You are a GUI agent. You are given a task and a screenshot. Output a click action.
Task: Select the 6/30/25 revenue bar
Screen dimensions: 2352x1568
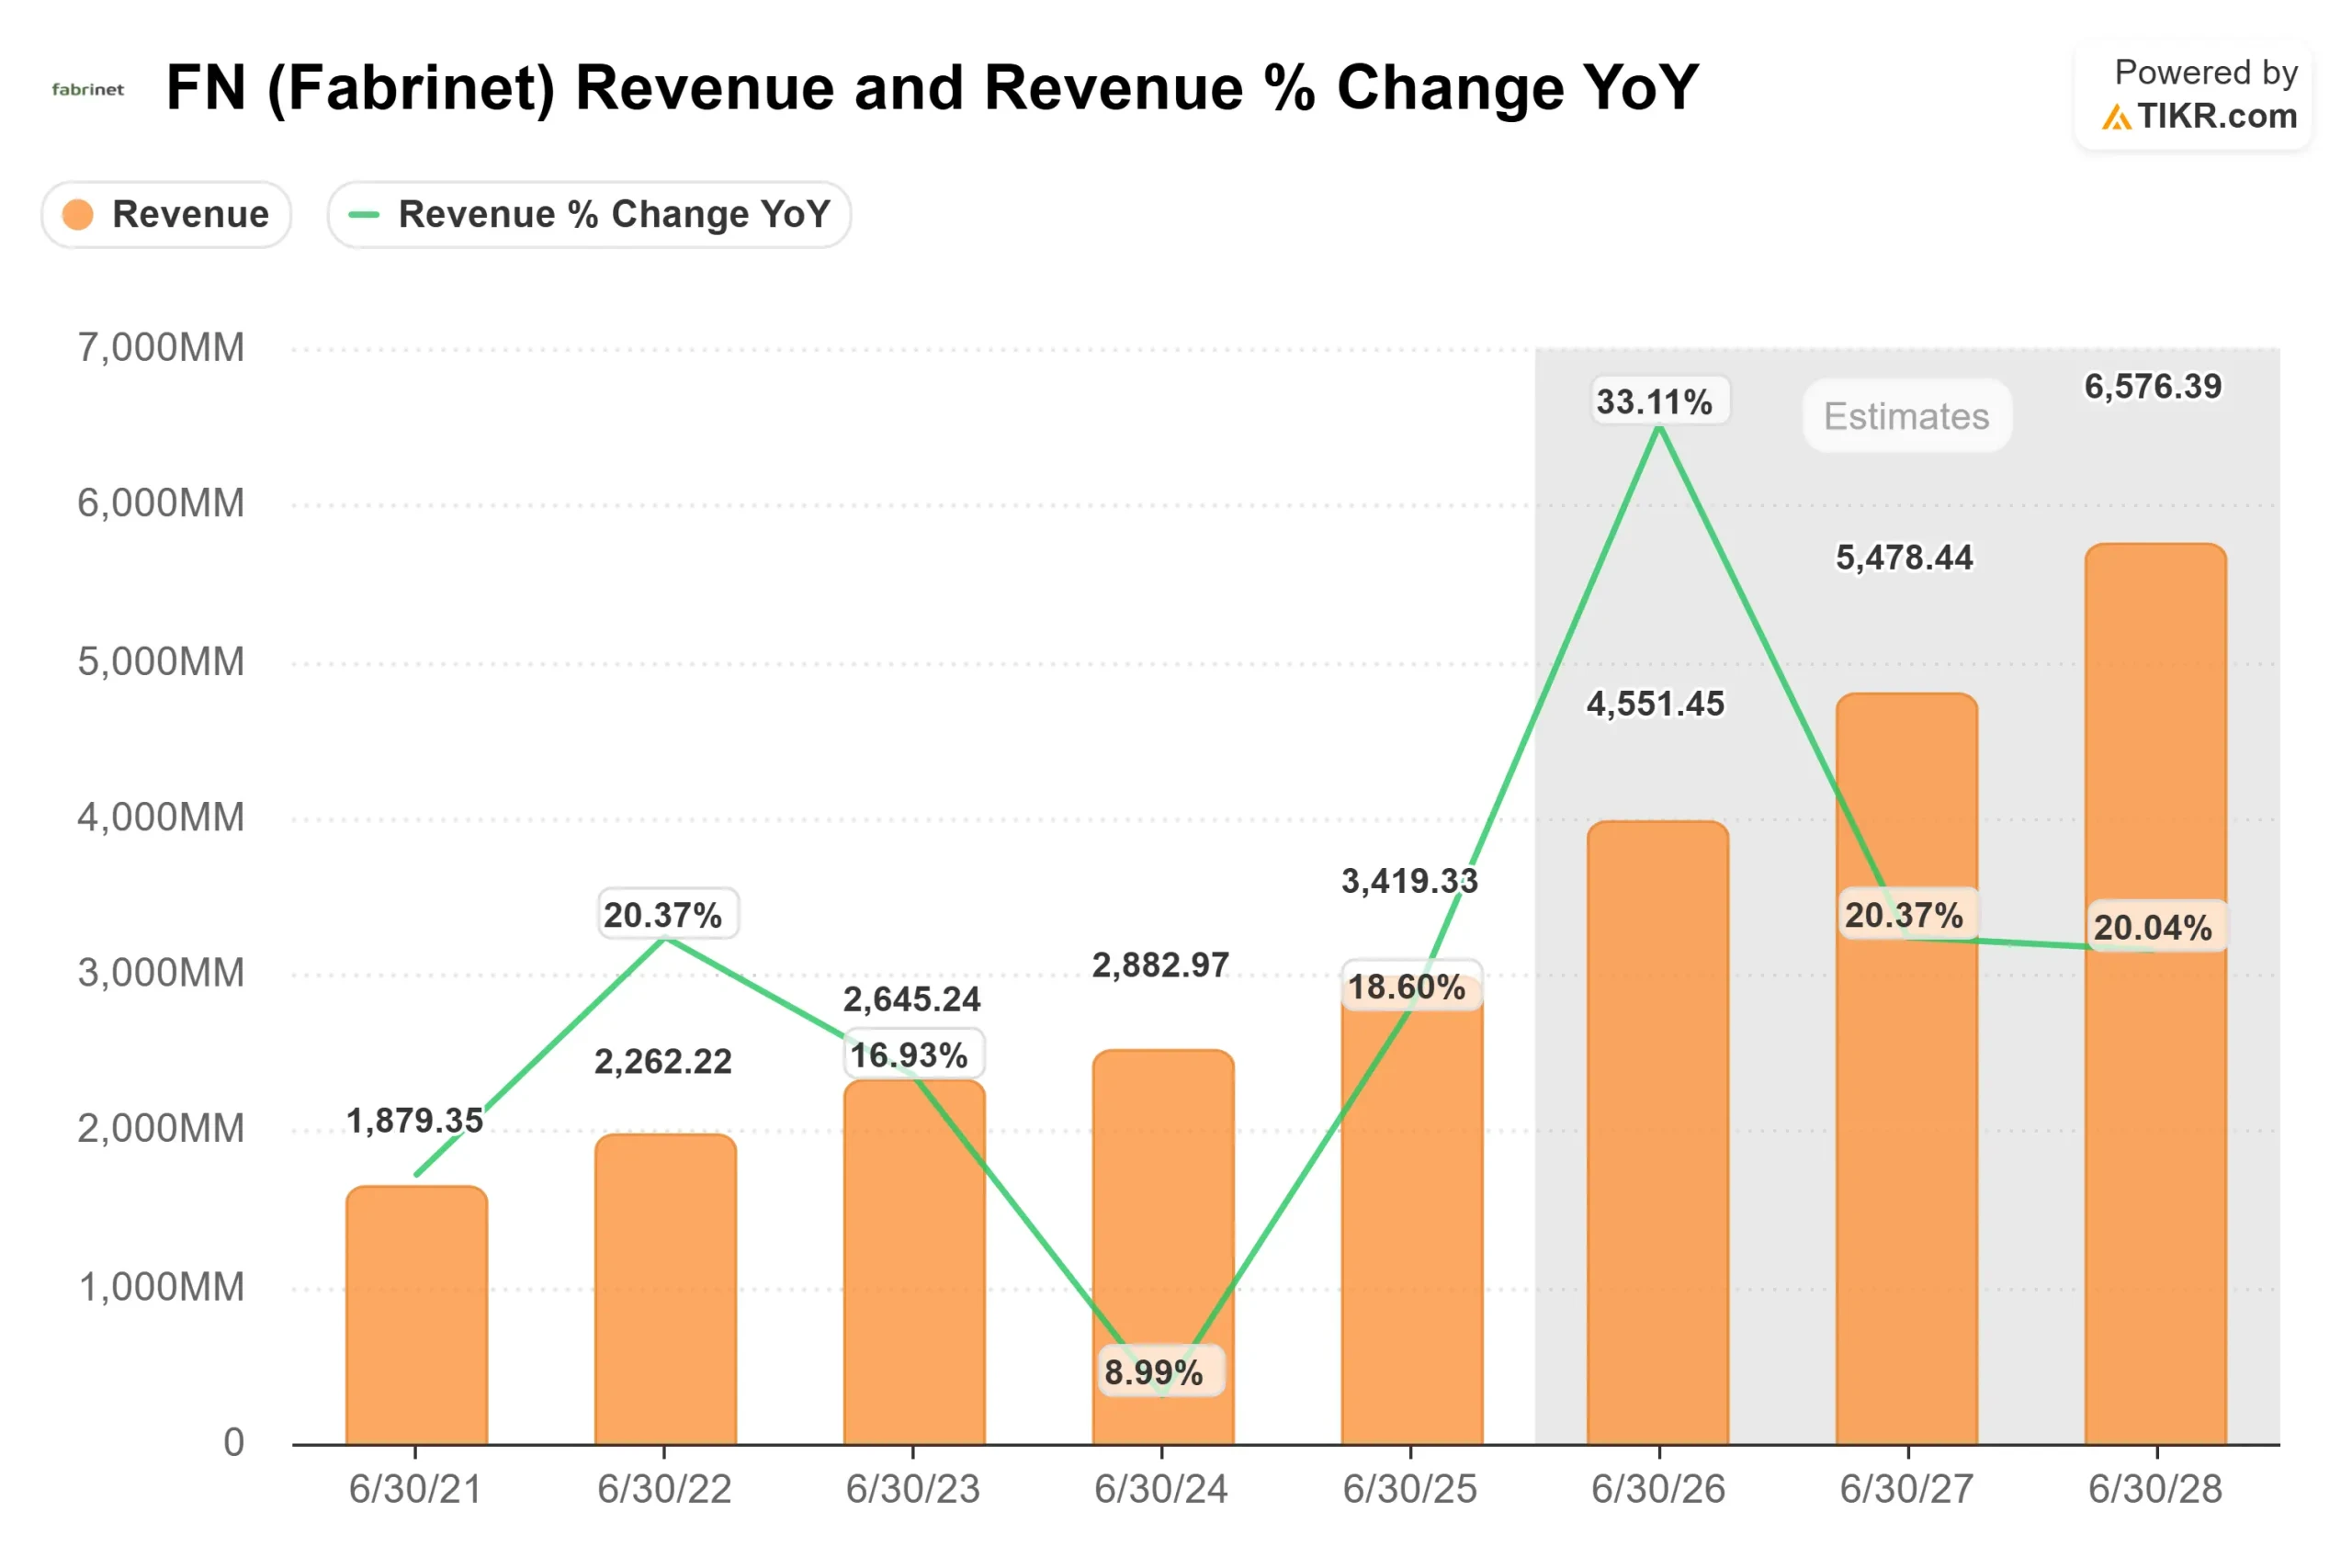click(1411, 1210)
